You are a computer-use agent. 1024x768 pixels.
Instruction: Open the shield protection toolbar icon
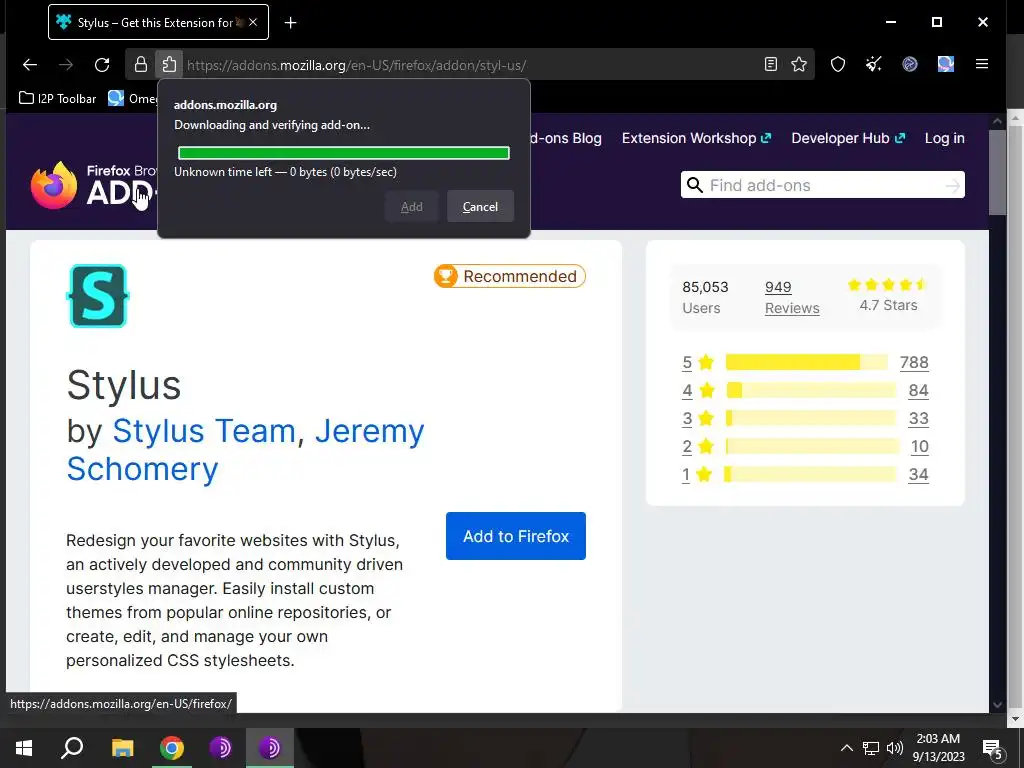click(x=838, y=64)
